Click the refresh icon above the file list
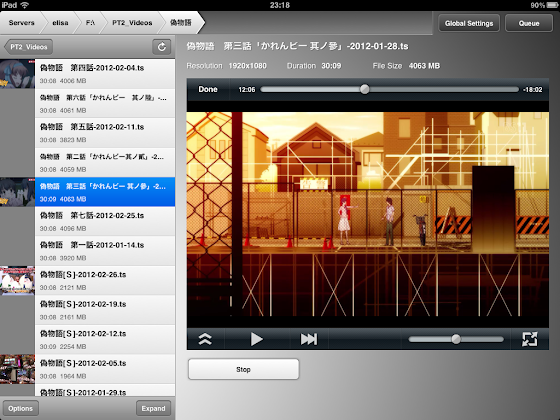The image size is (560, 420). pyautogui.click(x=161, y=47)
